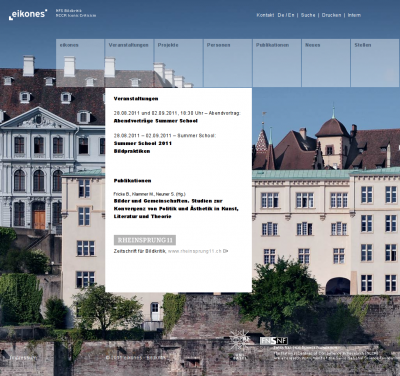Click the eikones logo
Image resolution: width=400 pixels, height=376 pixels.
coord(28,14)
